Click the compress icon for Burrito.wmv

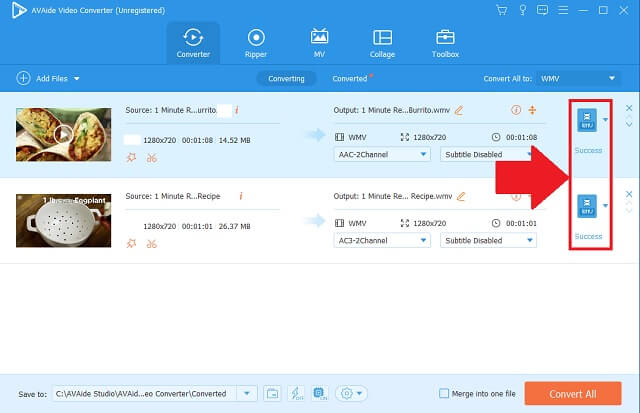pos(532,110)
